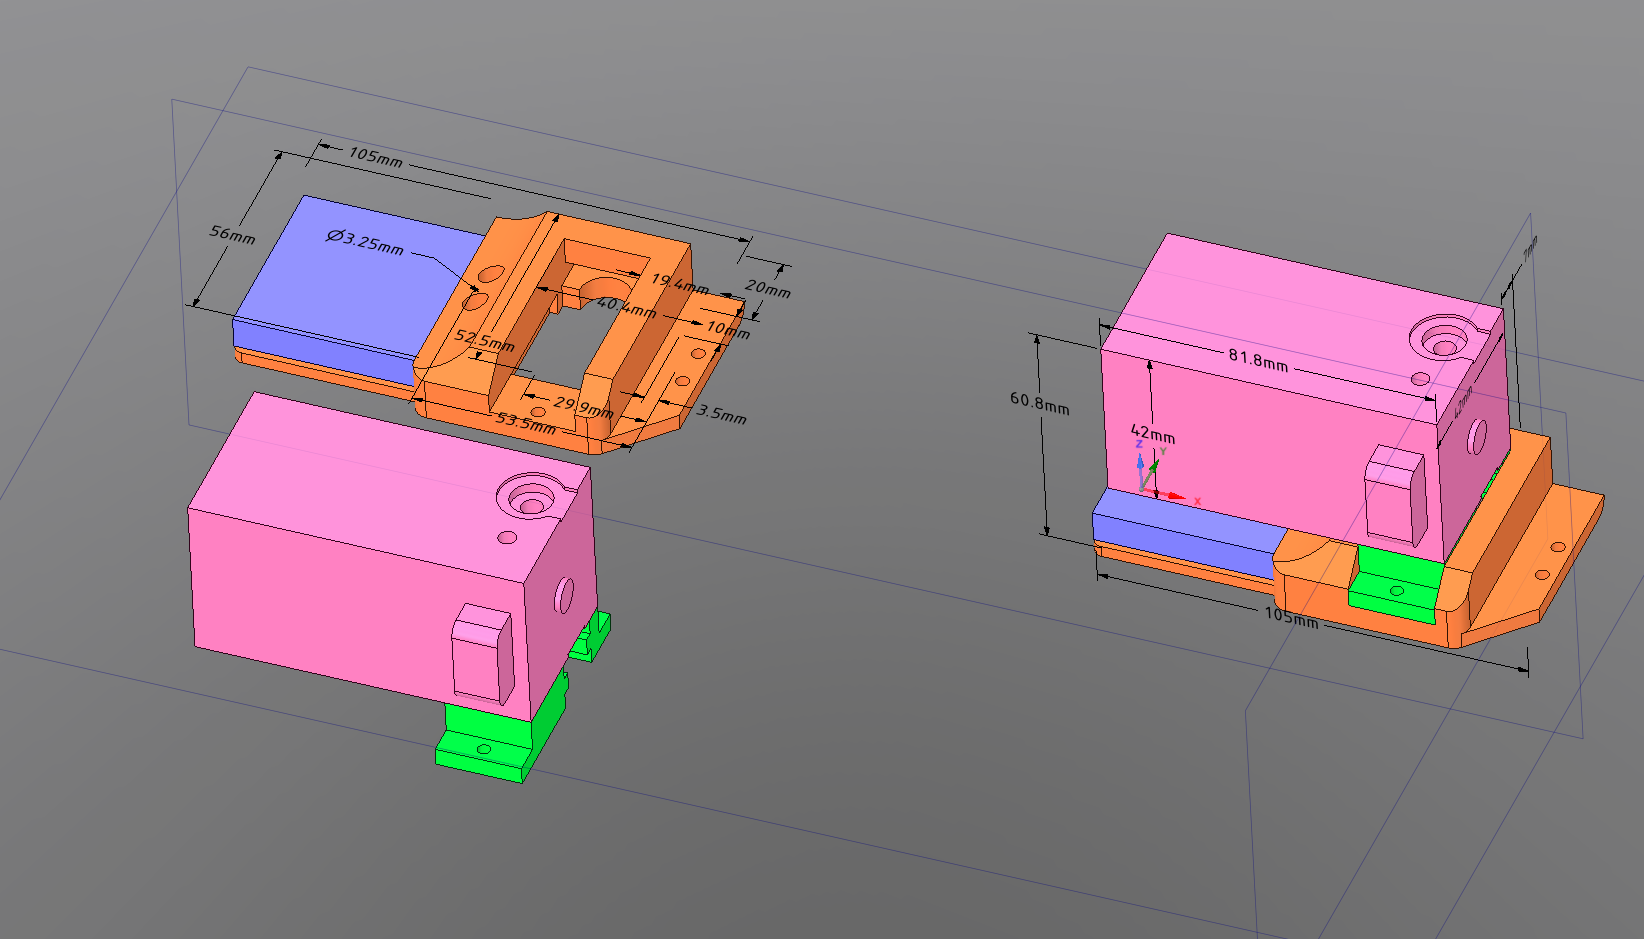The height and width of the screenshot is (939, 1644).
Task: Click the 56mm width dimension label
Action: [232, 234]
